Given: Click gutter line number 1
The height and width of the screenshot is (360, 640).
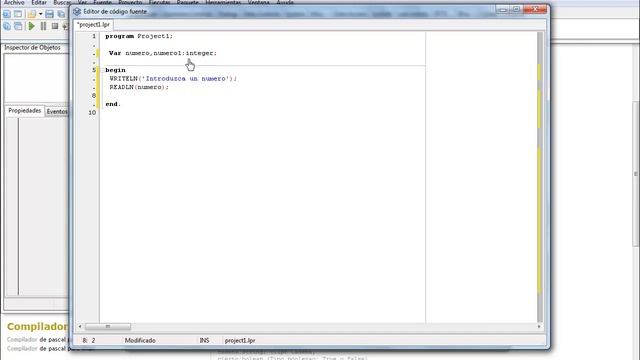Looking at the screenshot, I should point(94,36).
